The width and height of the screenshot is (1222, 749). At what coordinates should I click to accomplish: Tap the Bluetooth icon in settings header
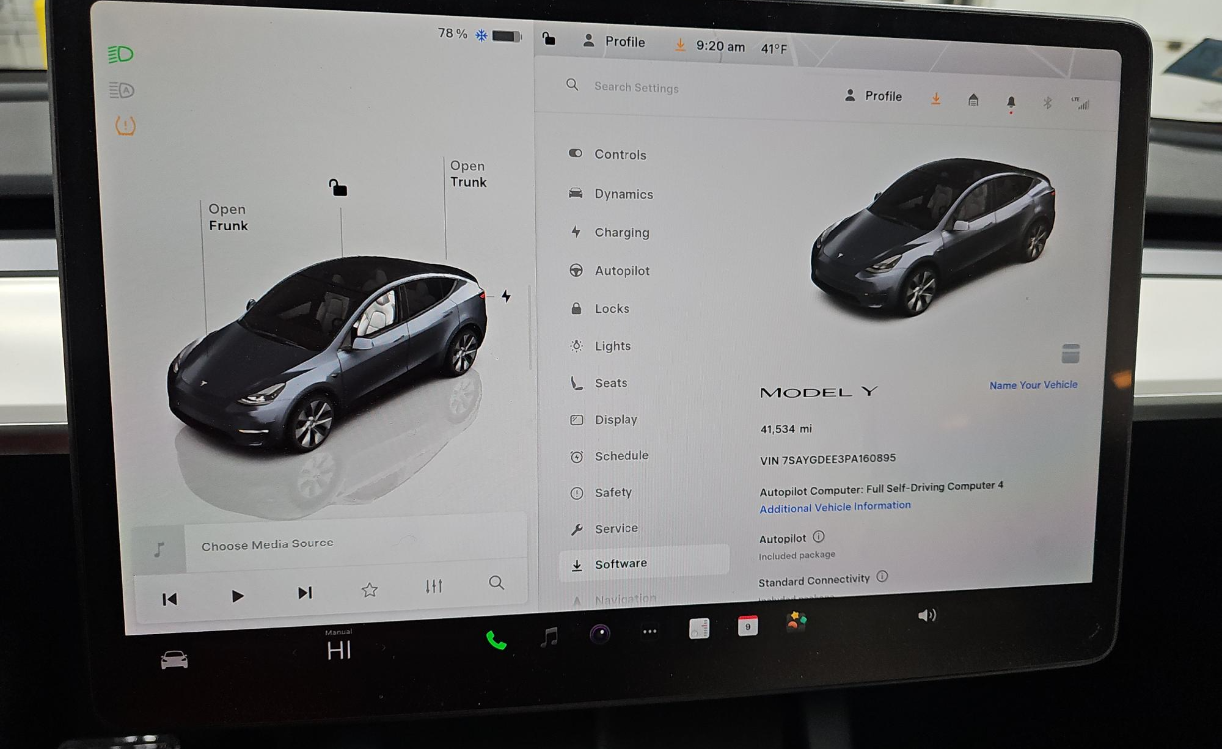(x=1047, y=102)
